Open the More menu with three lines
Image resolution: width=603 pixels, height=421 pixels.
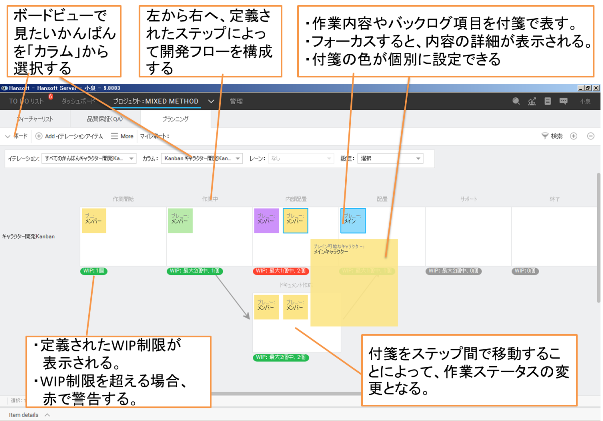pos(122,136)
